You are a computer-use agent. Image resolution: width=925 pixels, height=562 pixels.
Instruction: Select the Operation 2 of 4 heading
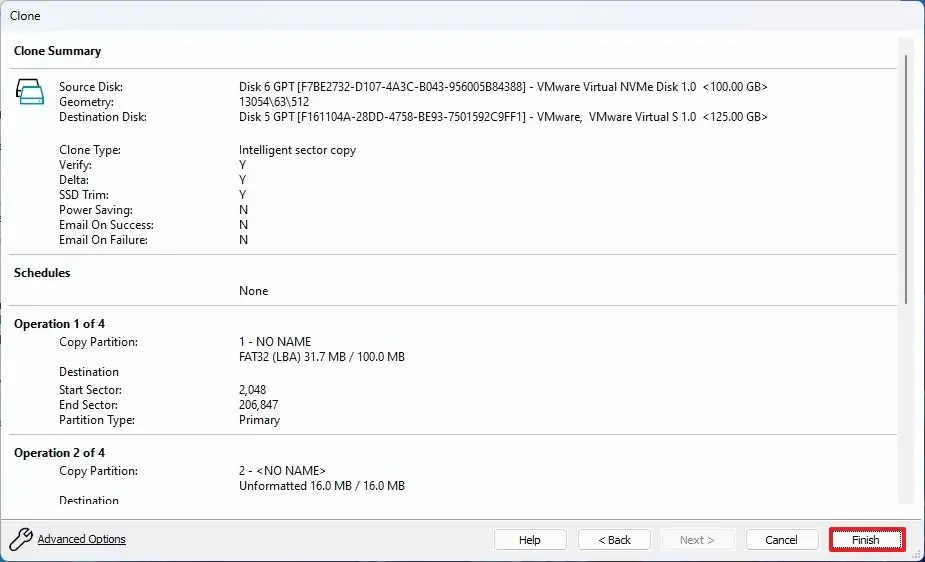[x=59, y=453]
